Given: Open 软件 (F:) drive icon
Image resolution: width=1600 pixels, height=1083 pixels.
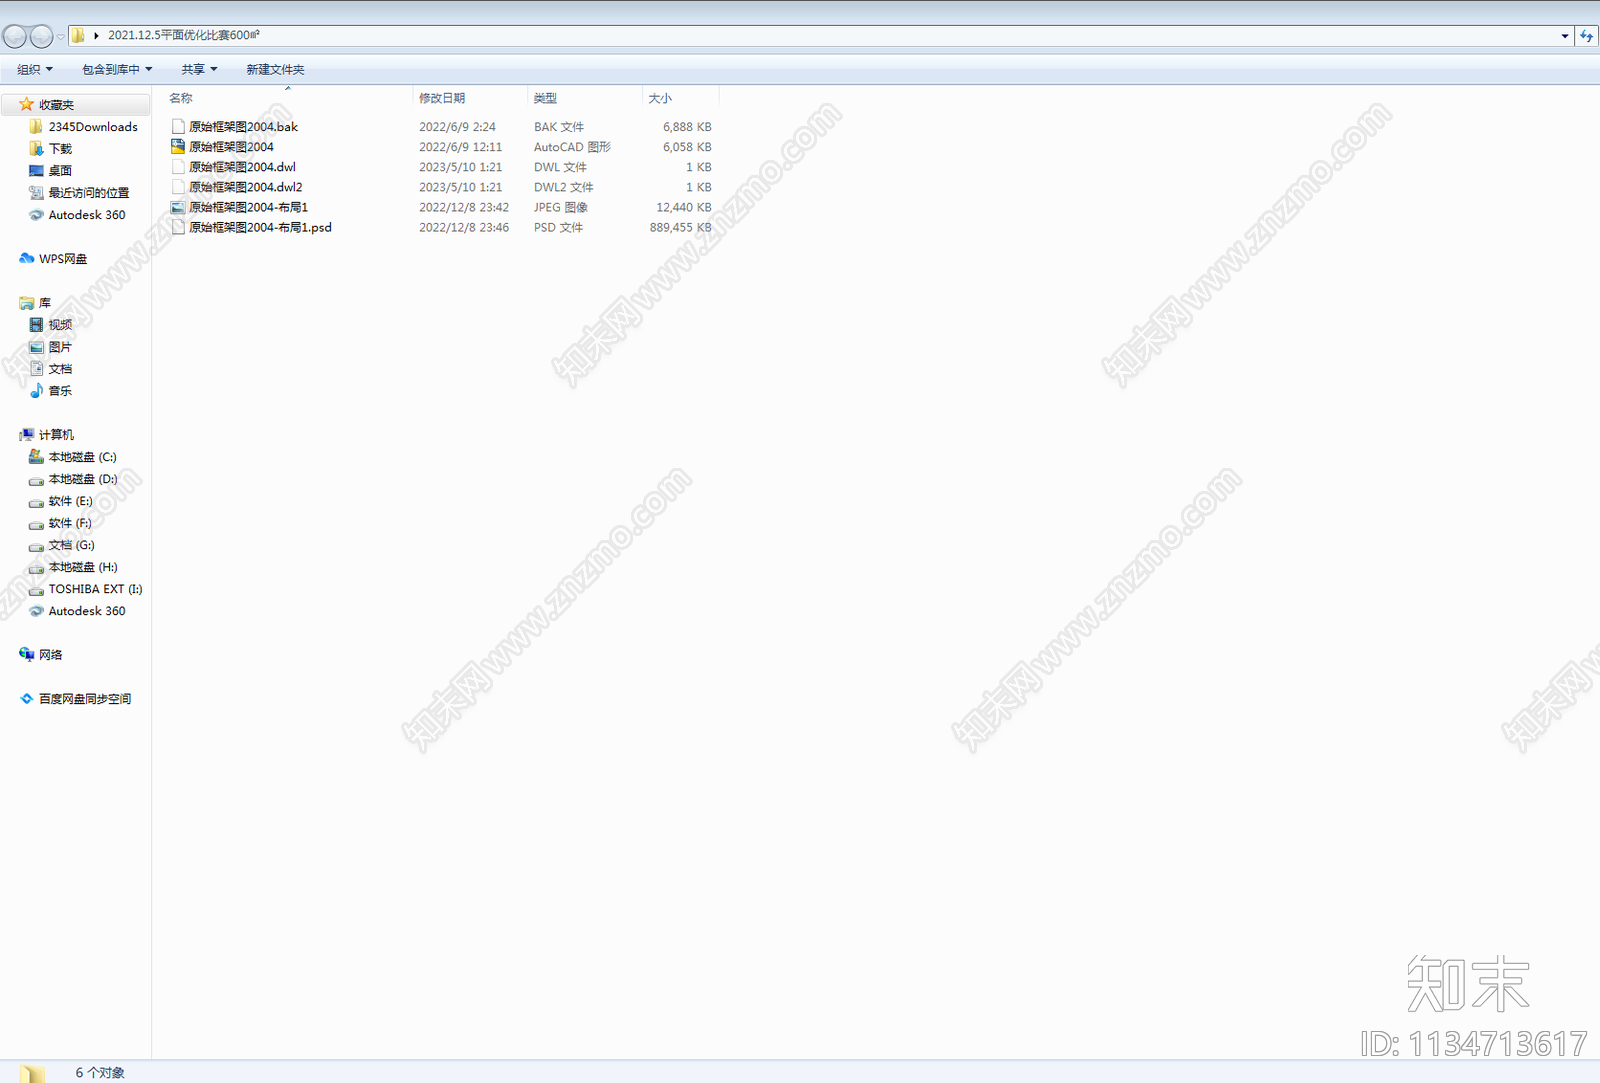Looking at the screenshot, I should [36, 524].
